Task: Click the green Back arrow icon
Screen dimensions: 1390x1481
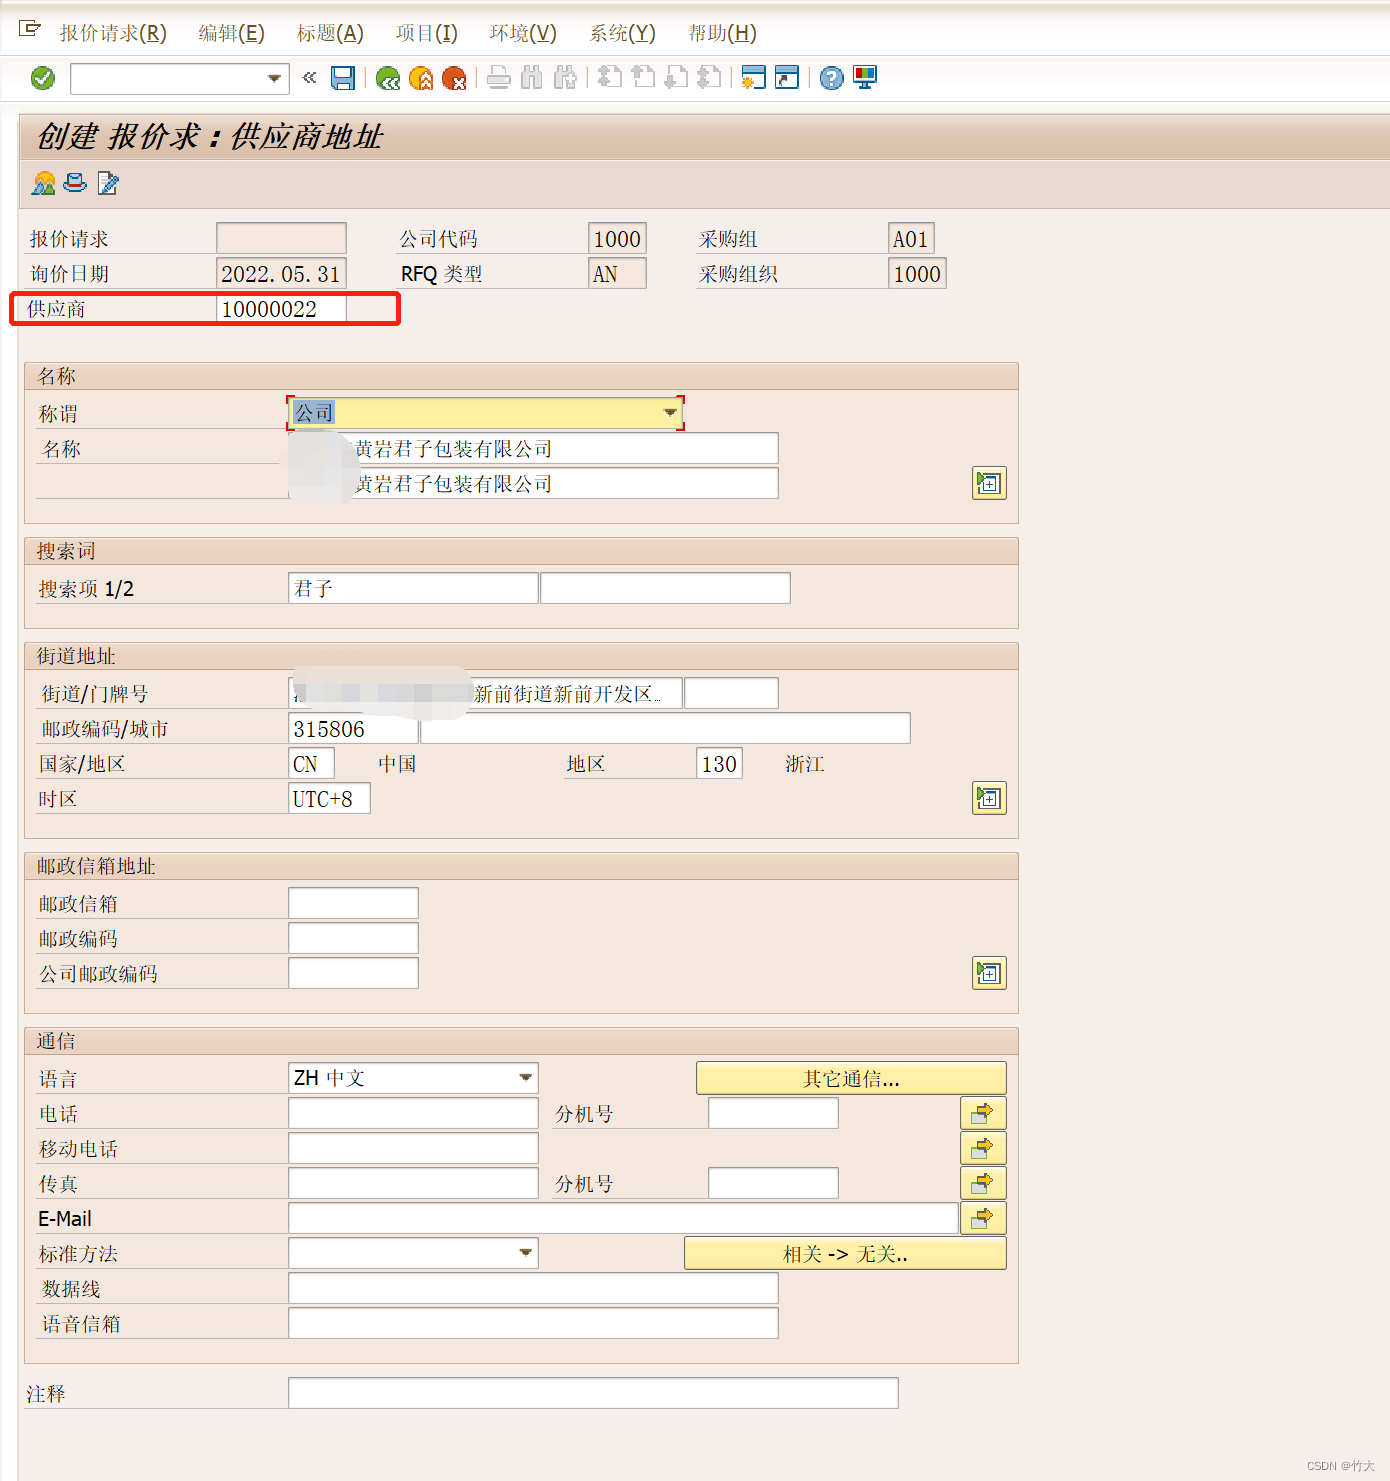Action: coord(388,78)
